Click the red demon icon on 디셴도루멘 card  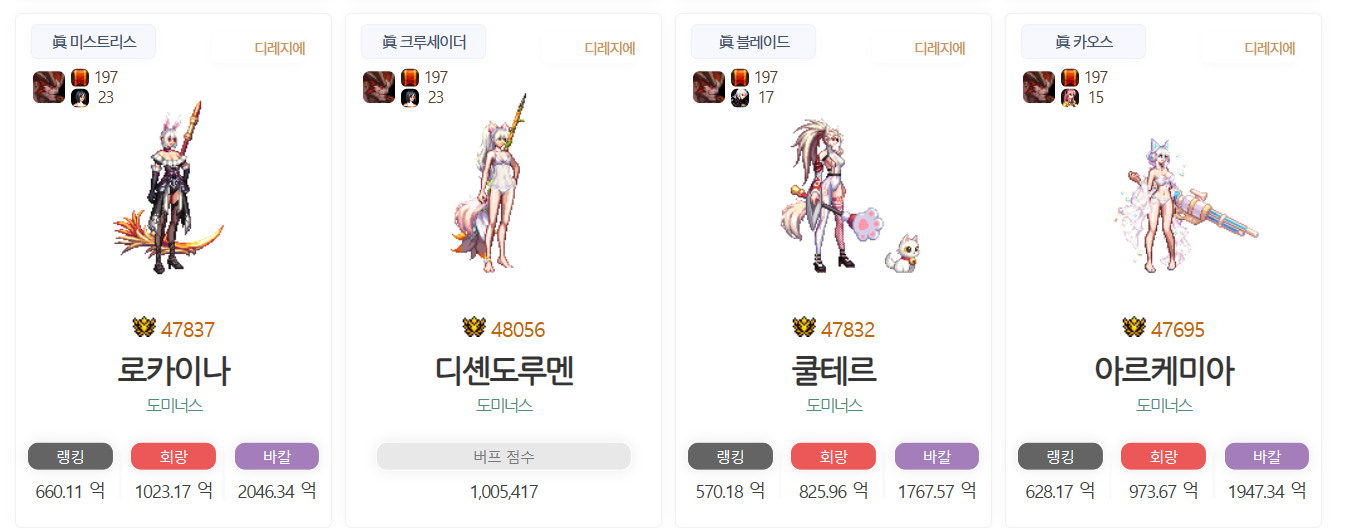(x=379, y=87)
